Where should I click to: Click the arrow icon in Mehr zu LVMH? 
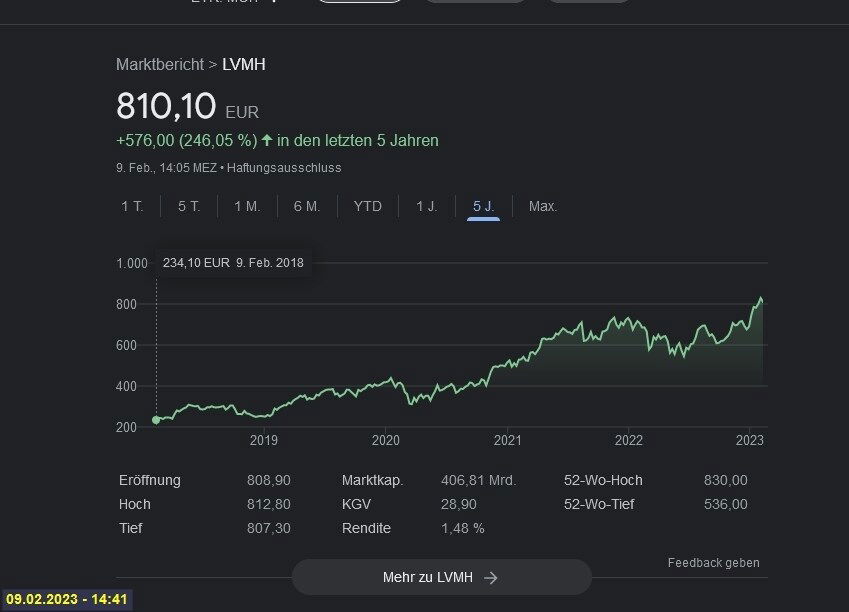[x=491, y=578]
